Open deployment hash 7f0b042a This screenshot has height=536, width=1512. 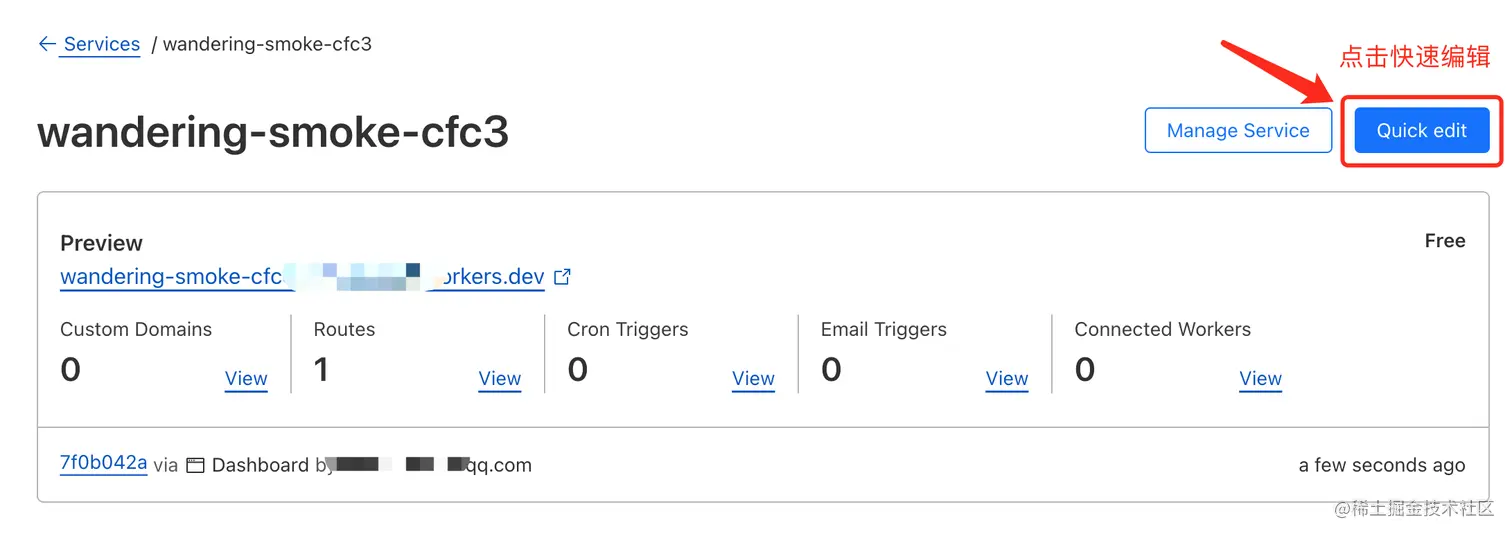click(103, 463)
